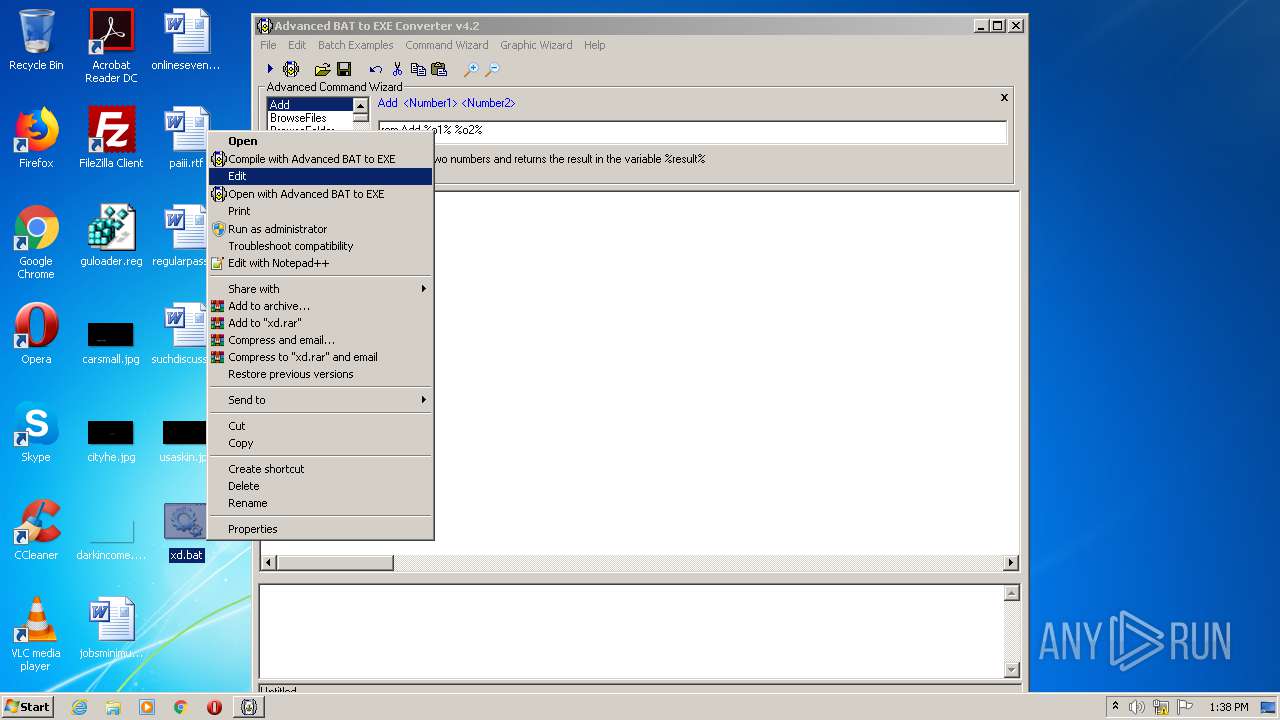Click the guloader.reg desktop file
Viewport: 1280px width, 720px height.
pyautogui.click(x=111, y=236)
